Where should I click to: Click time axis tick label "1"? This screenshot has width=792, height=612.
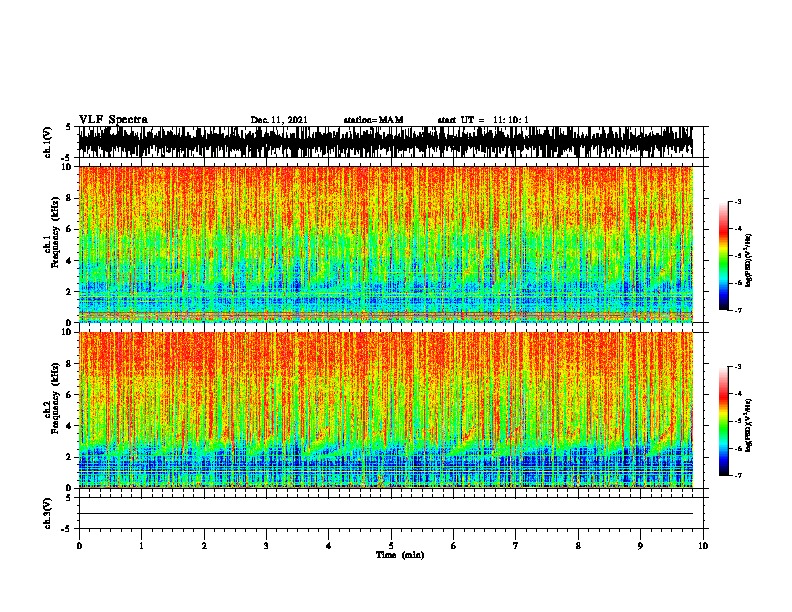[x=141, y=546]
